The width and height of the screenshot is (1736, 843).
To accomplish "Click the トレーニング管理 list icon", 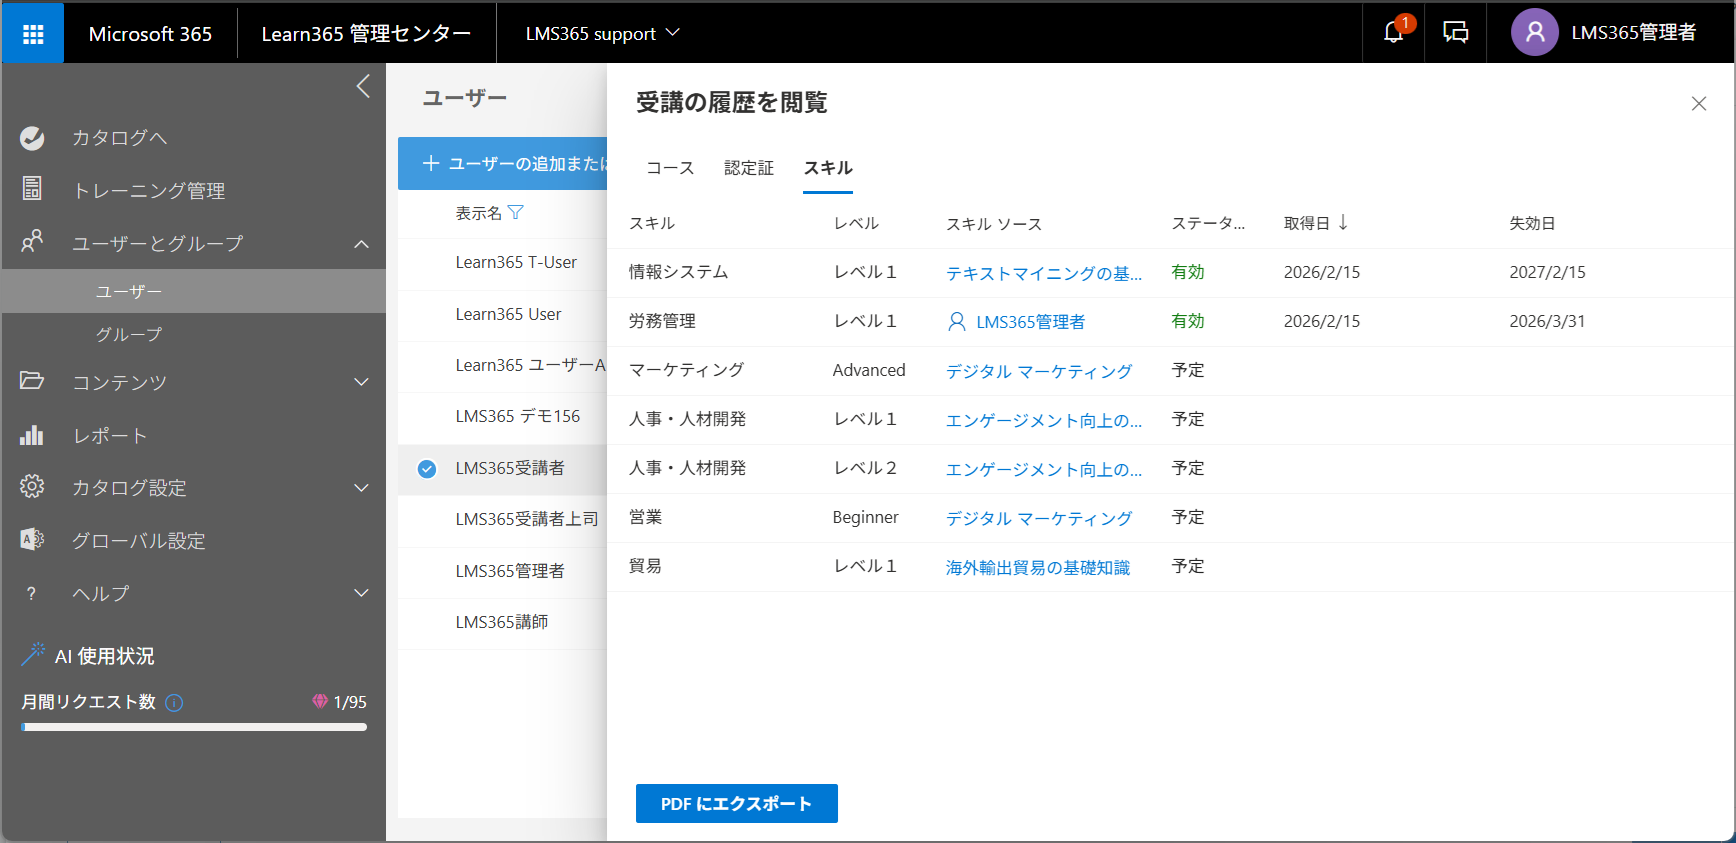I will click(32, 188).
